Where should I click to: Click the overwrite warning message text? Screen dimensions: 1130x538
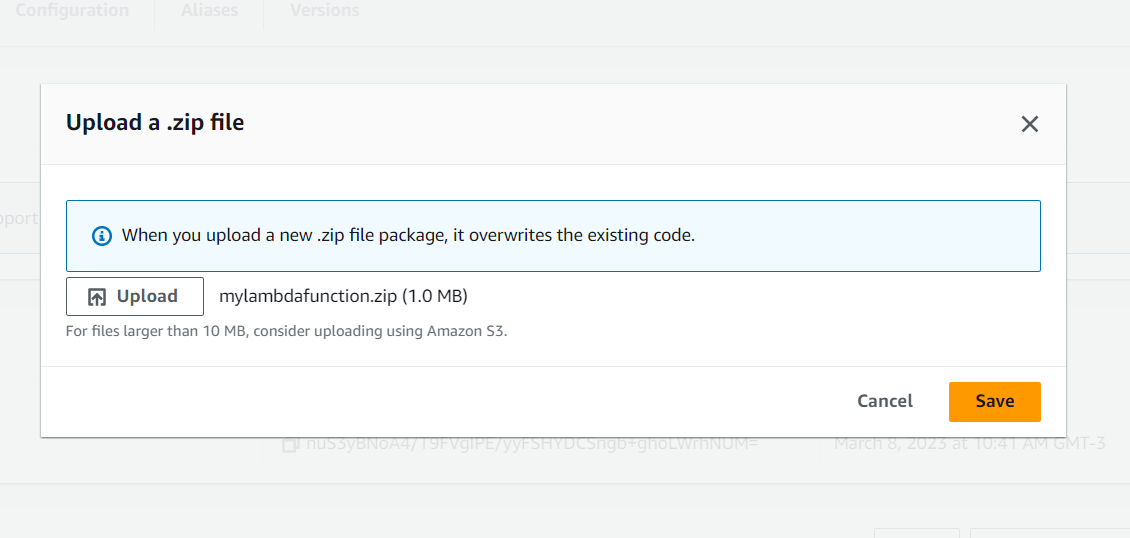coord(408,236)
